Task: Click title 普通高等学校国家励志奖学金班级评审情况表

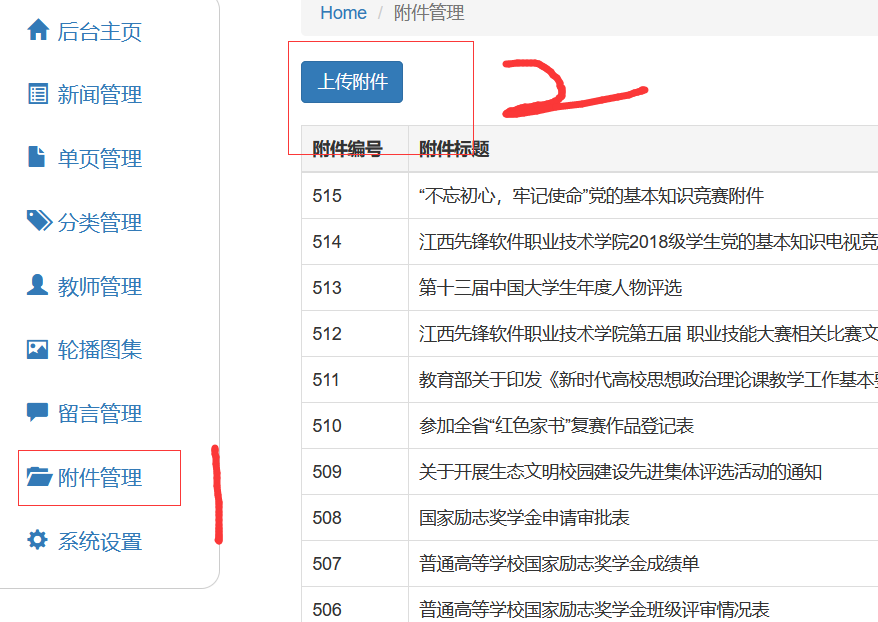Action: tap(594, 609)
